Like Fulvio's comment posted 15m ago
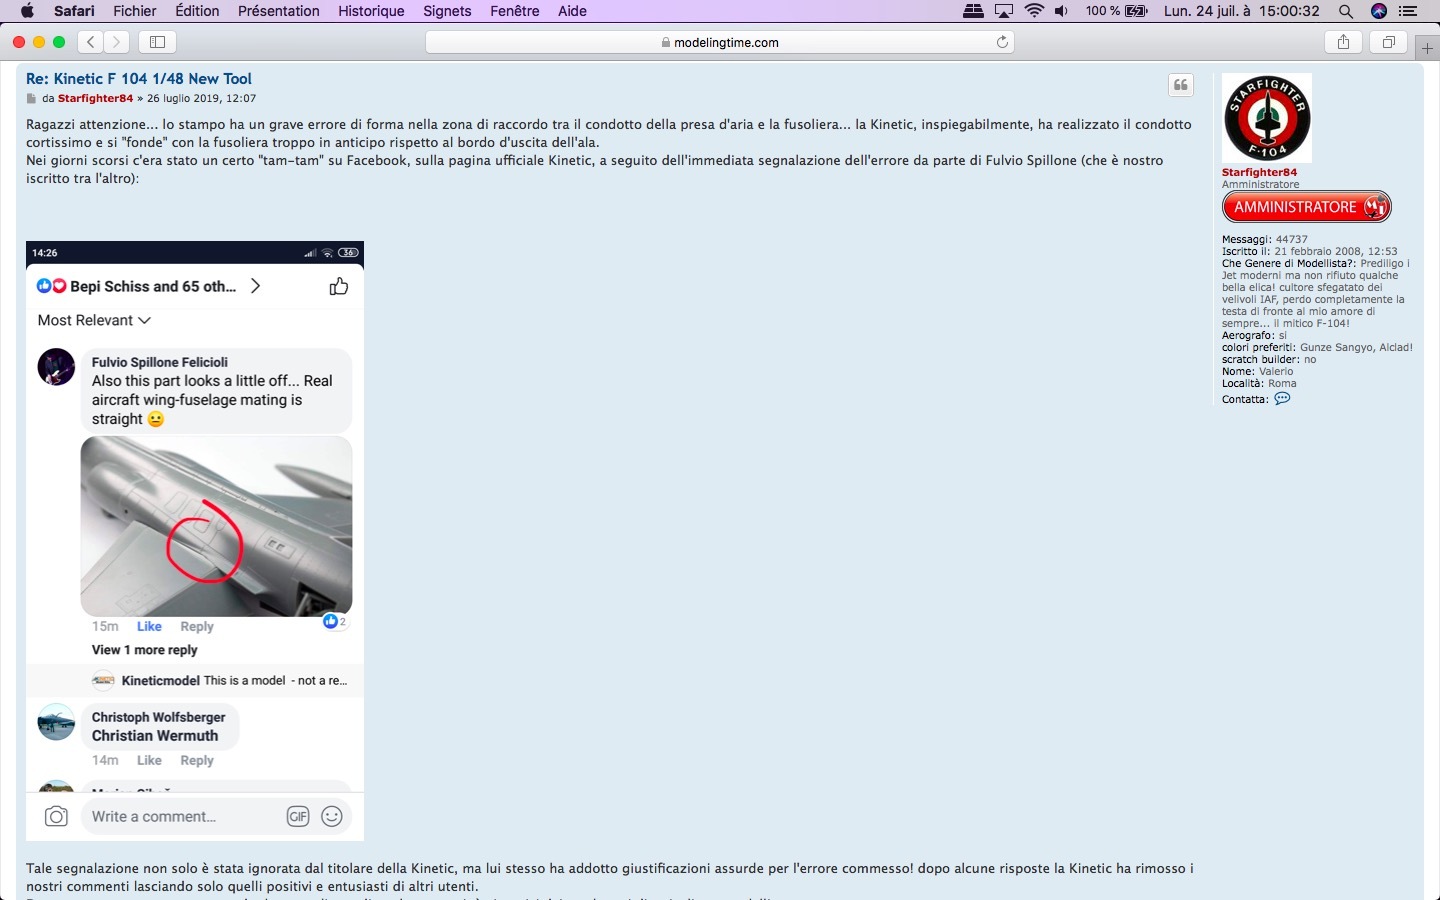The width and height of the screenshot is (1440, 900). point(149,626)
